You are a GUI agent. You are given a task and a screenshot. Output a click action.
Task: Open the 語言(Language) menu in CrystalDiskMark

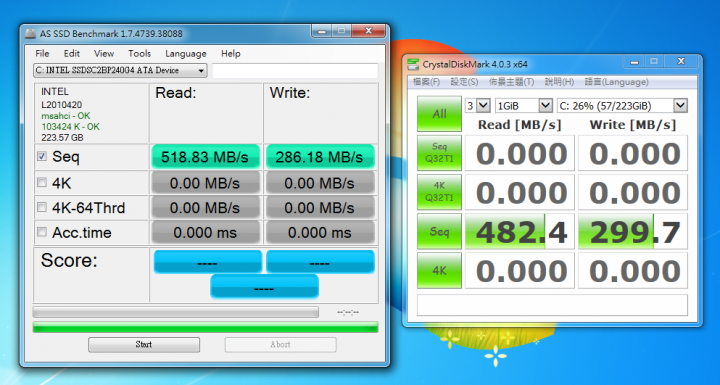click(616, 82)
